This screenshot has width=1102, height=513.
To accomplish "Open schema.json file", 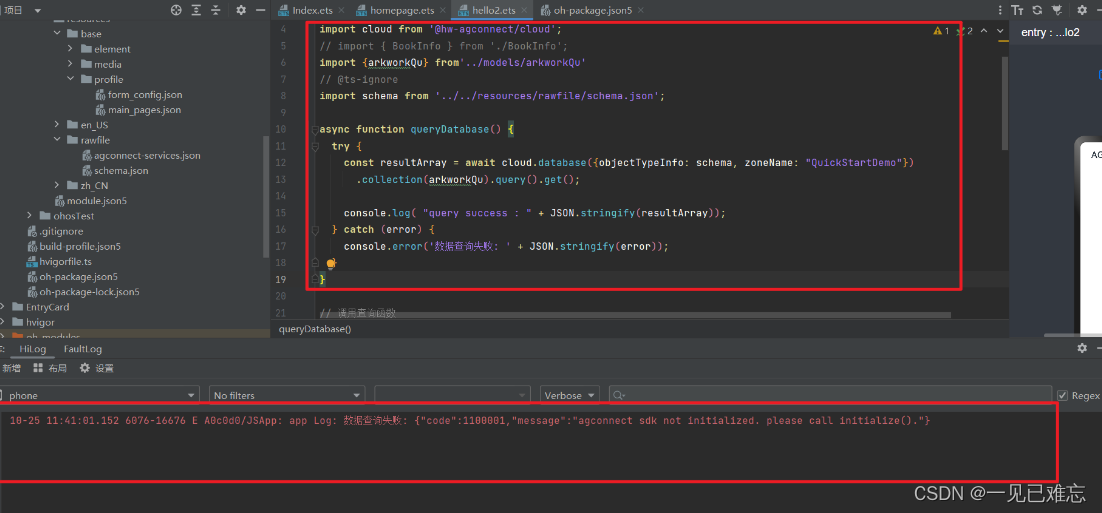I will [x=115, y=170].
